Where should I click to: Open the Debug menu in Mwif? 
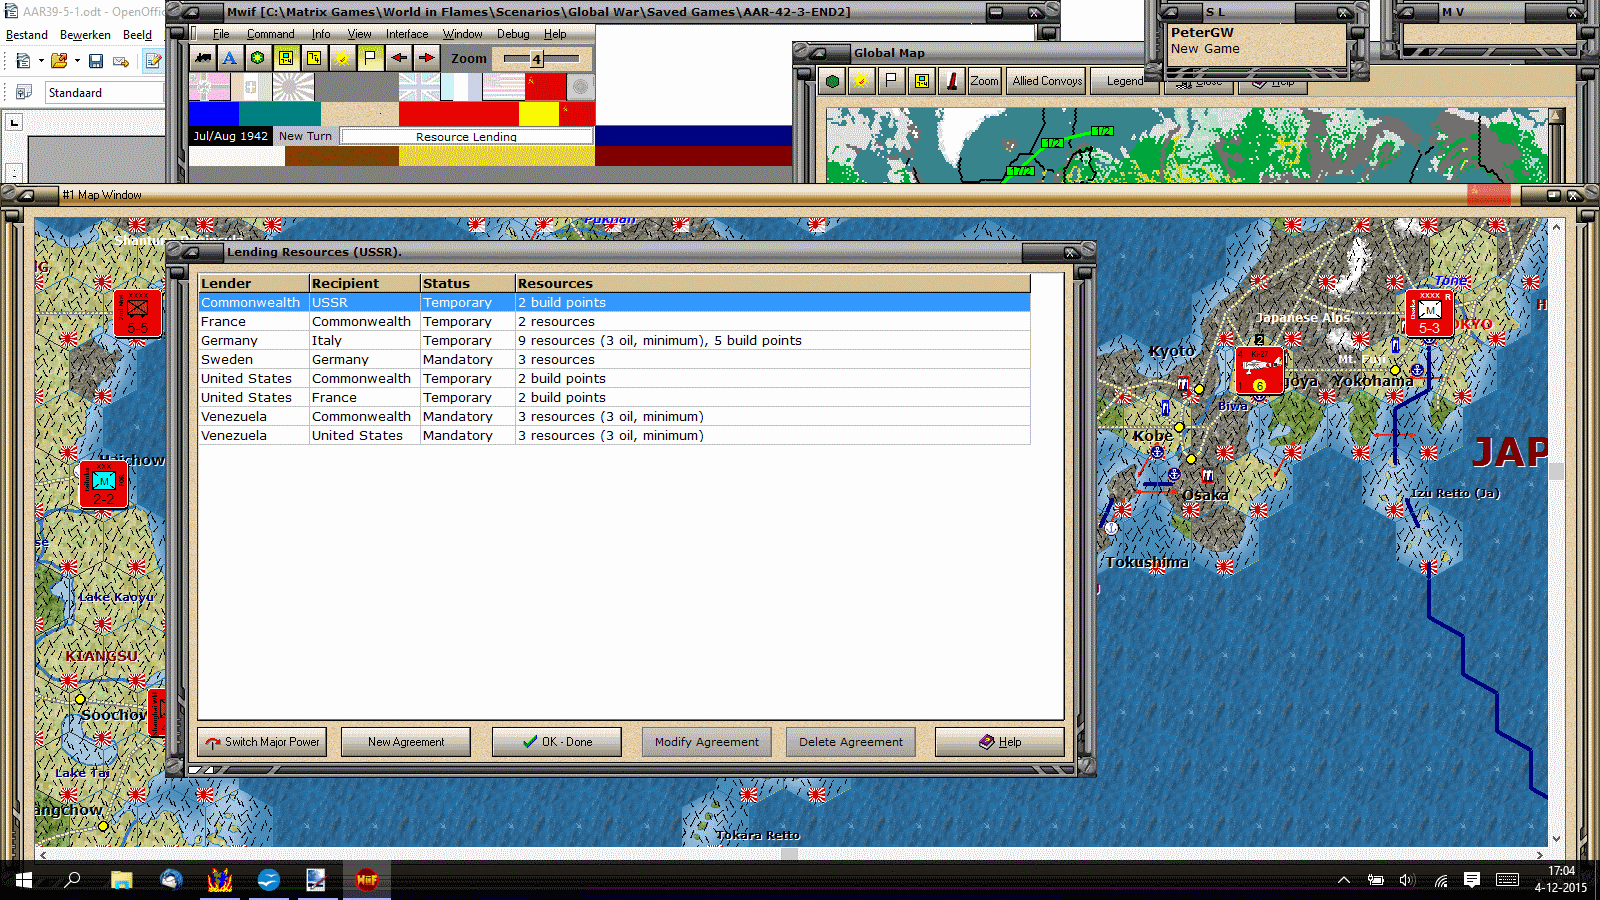(513, 34)
